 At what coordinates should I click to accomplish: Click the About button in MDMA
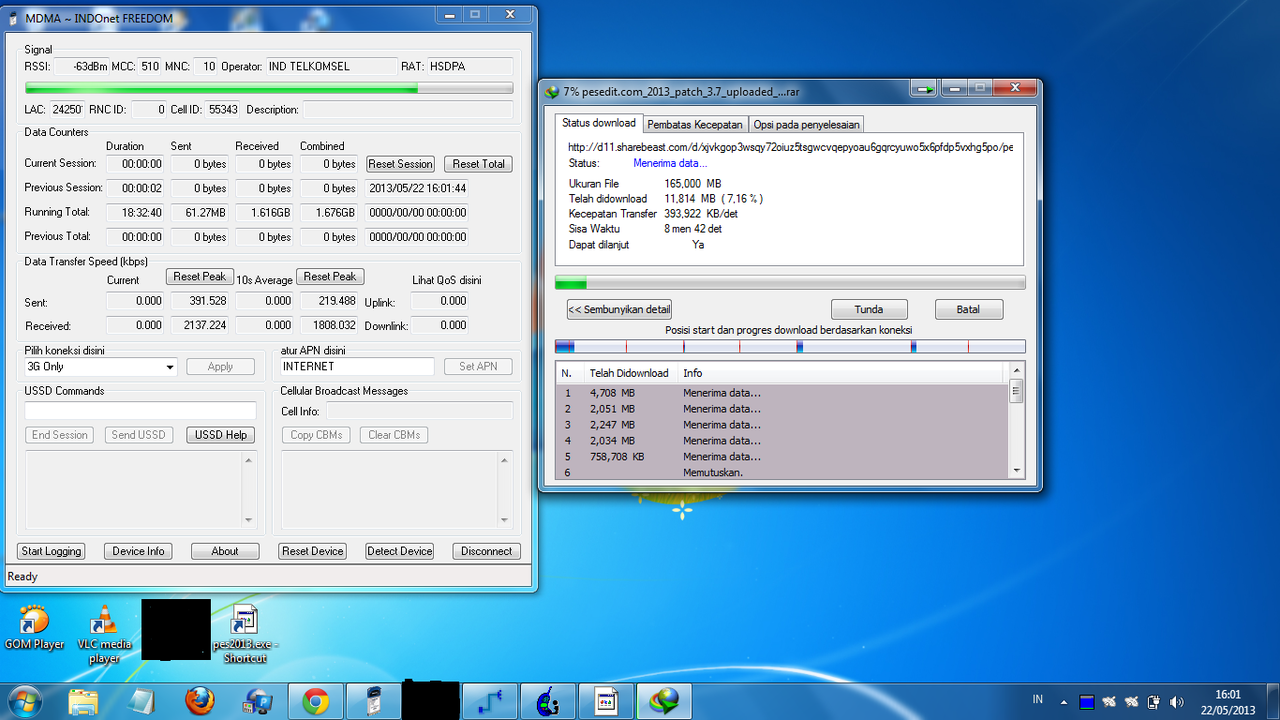(225, 551)
